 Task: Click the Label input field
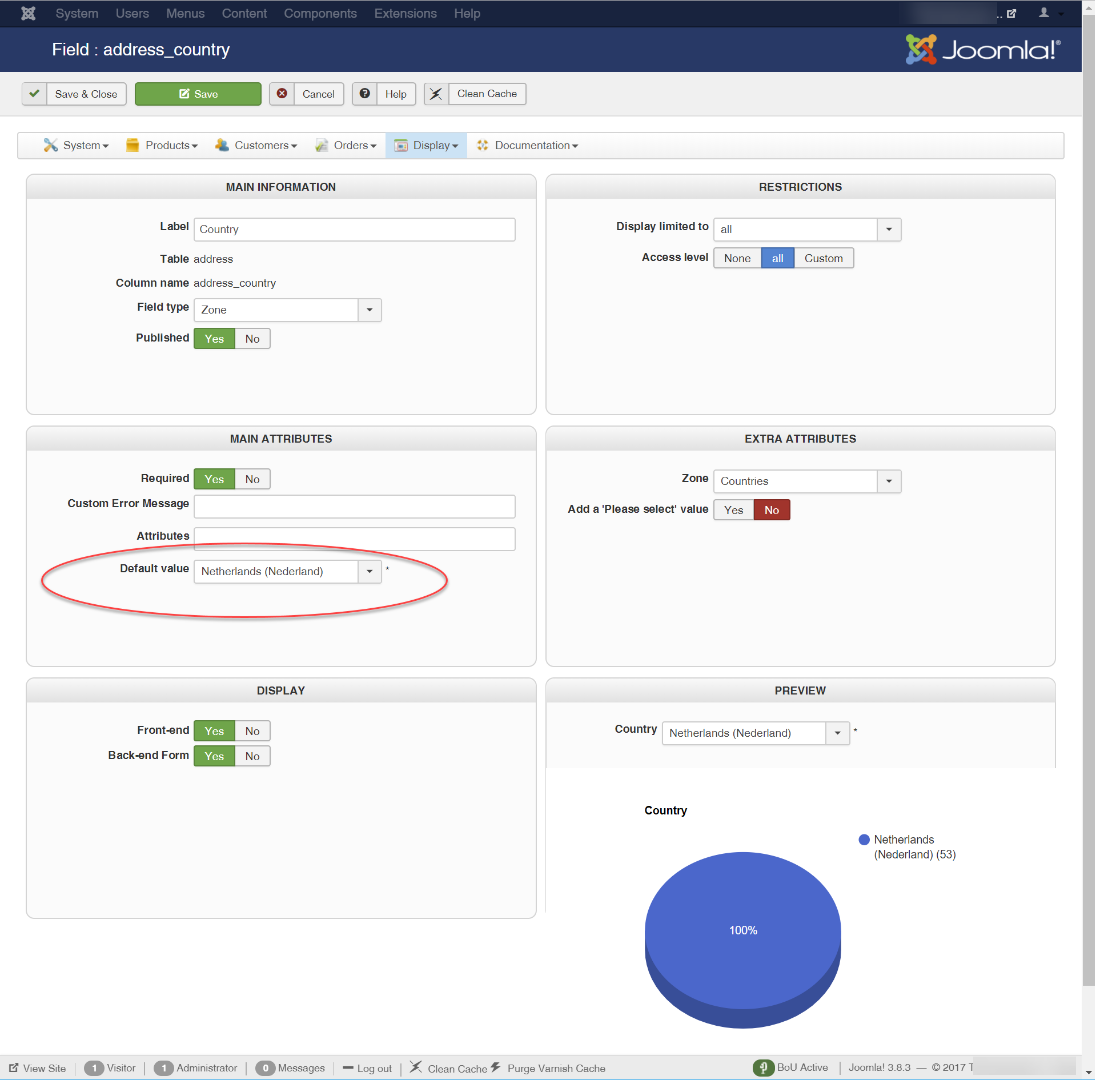pyautogui.click(x=355, y=229)
